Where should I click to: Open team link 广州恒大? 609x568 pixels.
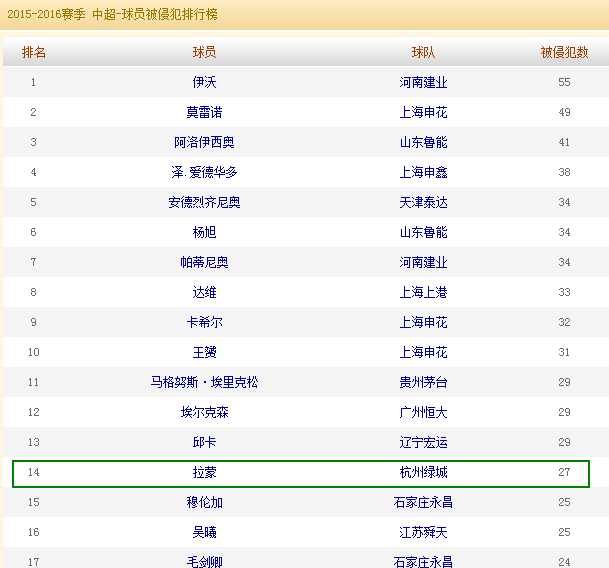coord(423,412)
